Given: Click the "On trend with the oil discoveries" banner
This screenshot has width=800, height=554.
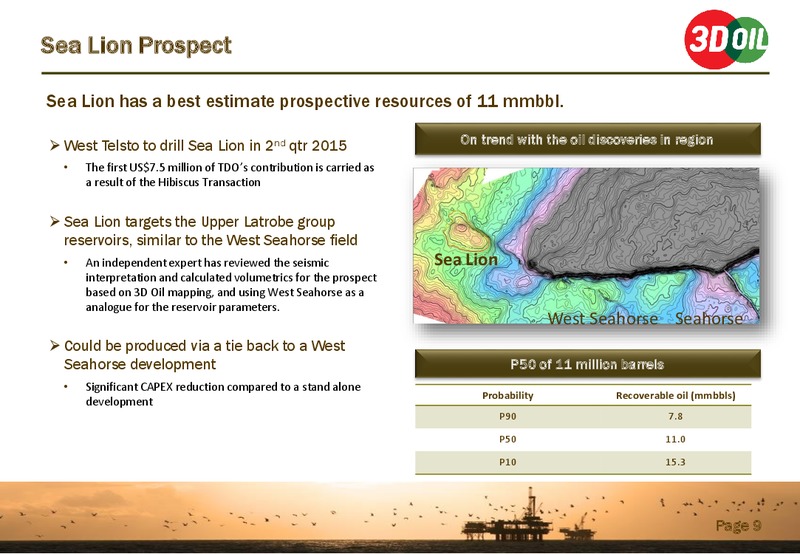Looking at the screenshot, I should coord(588,139).
